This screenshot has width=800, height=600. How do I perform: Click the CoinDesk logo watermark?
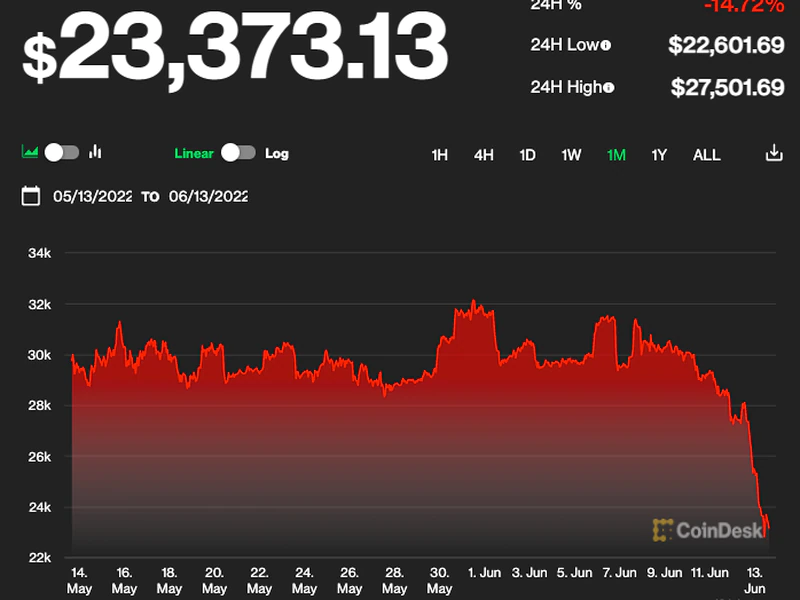pos(708,530)
